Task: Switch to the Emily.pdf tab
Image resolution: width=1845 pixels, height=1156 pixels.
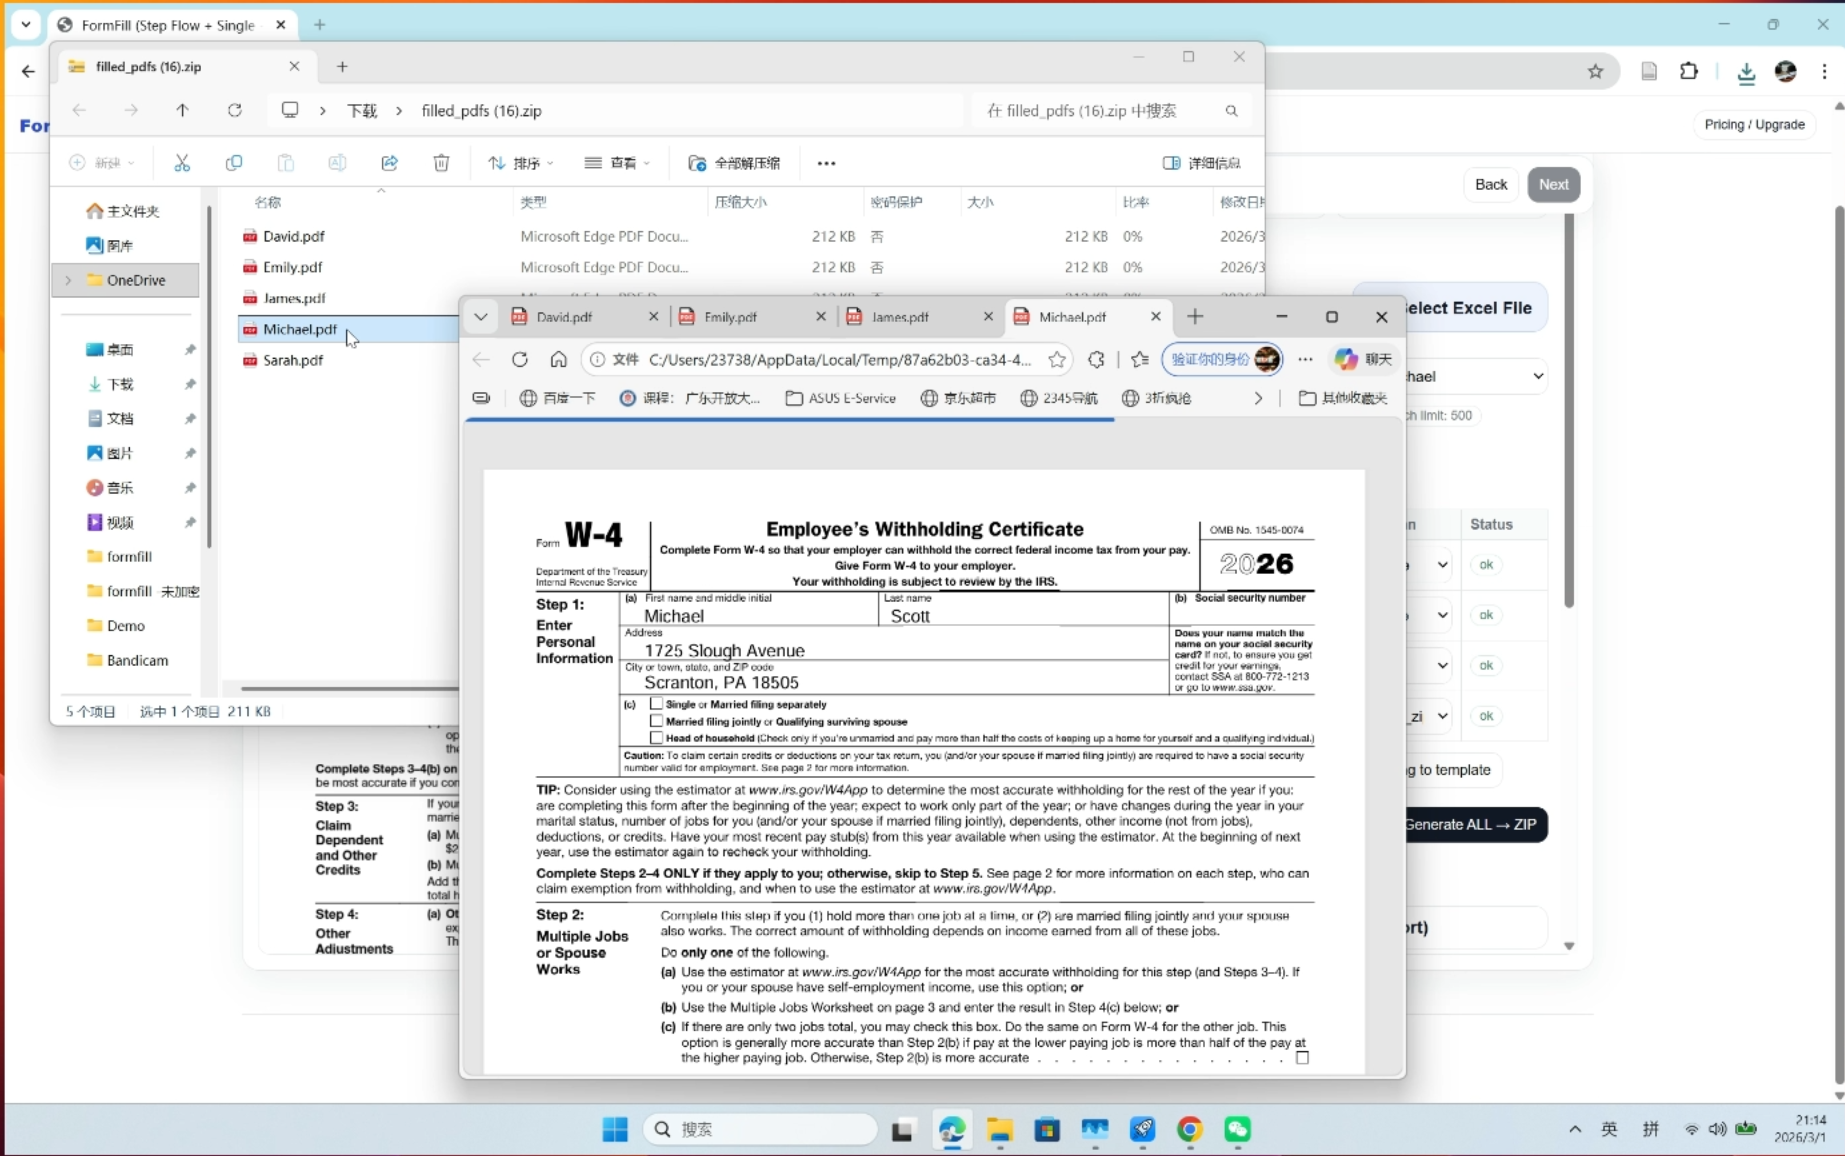Action: pos(730,316)
